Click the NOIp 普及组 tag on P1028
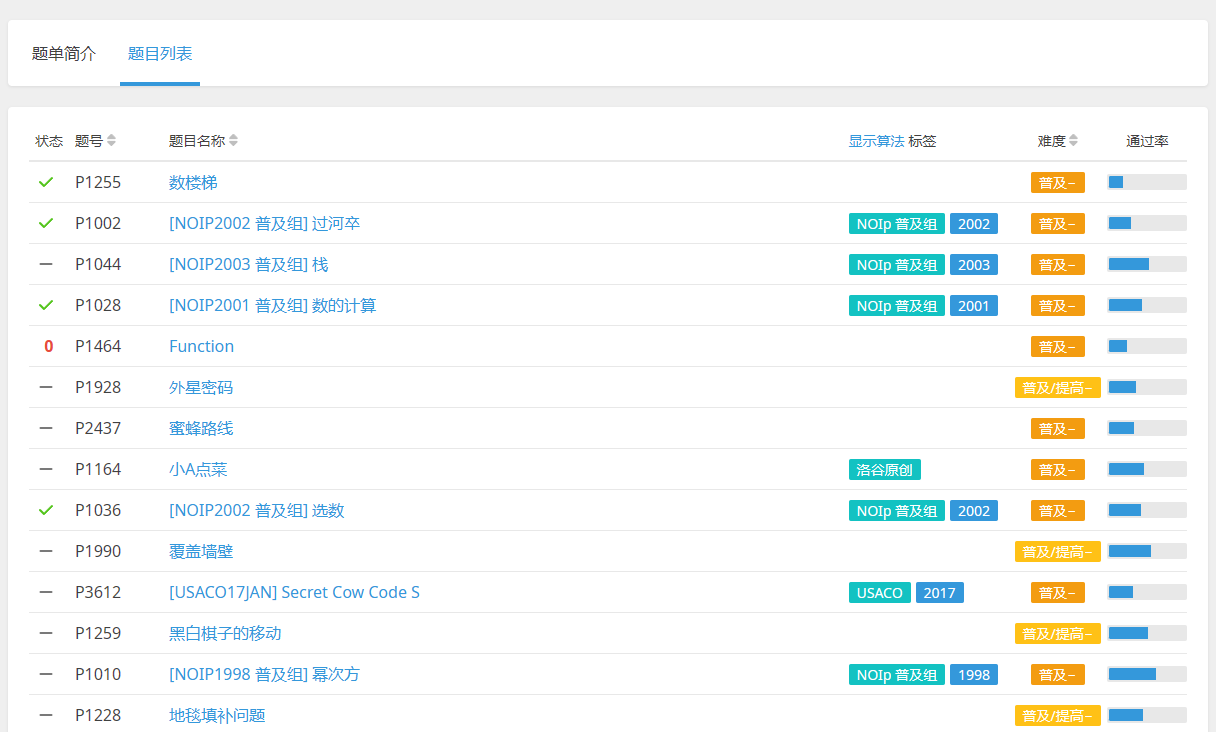The height and width of the screenshot is (732, 1216). click(896, 306)
